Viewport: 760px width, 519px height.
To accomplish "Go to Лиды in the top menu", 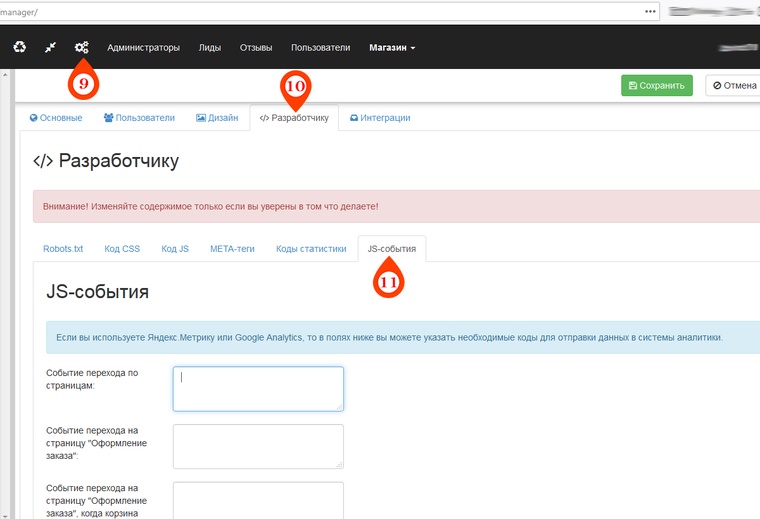I will 210,47.
